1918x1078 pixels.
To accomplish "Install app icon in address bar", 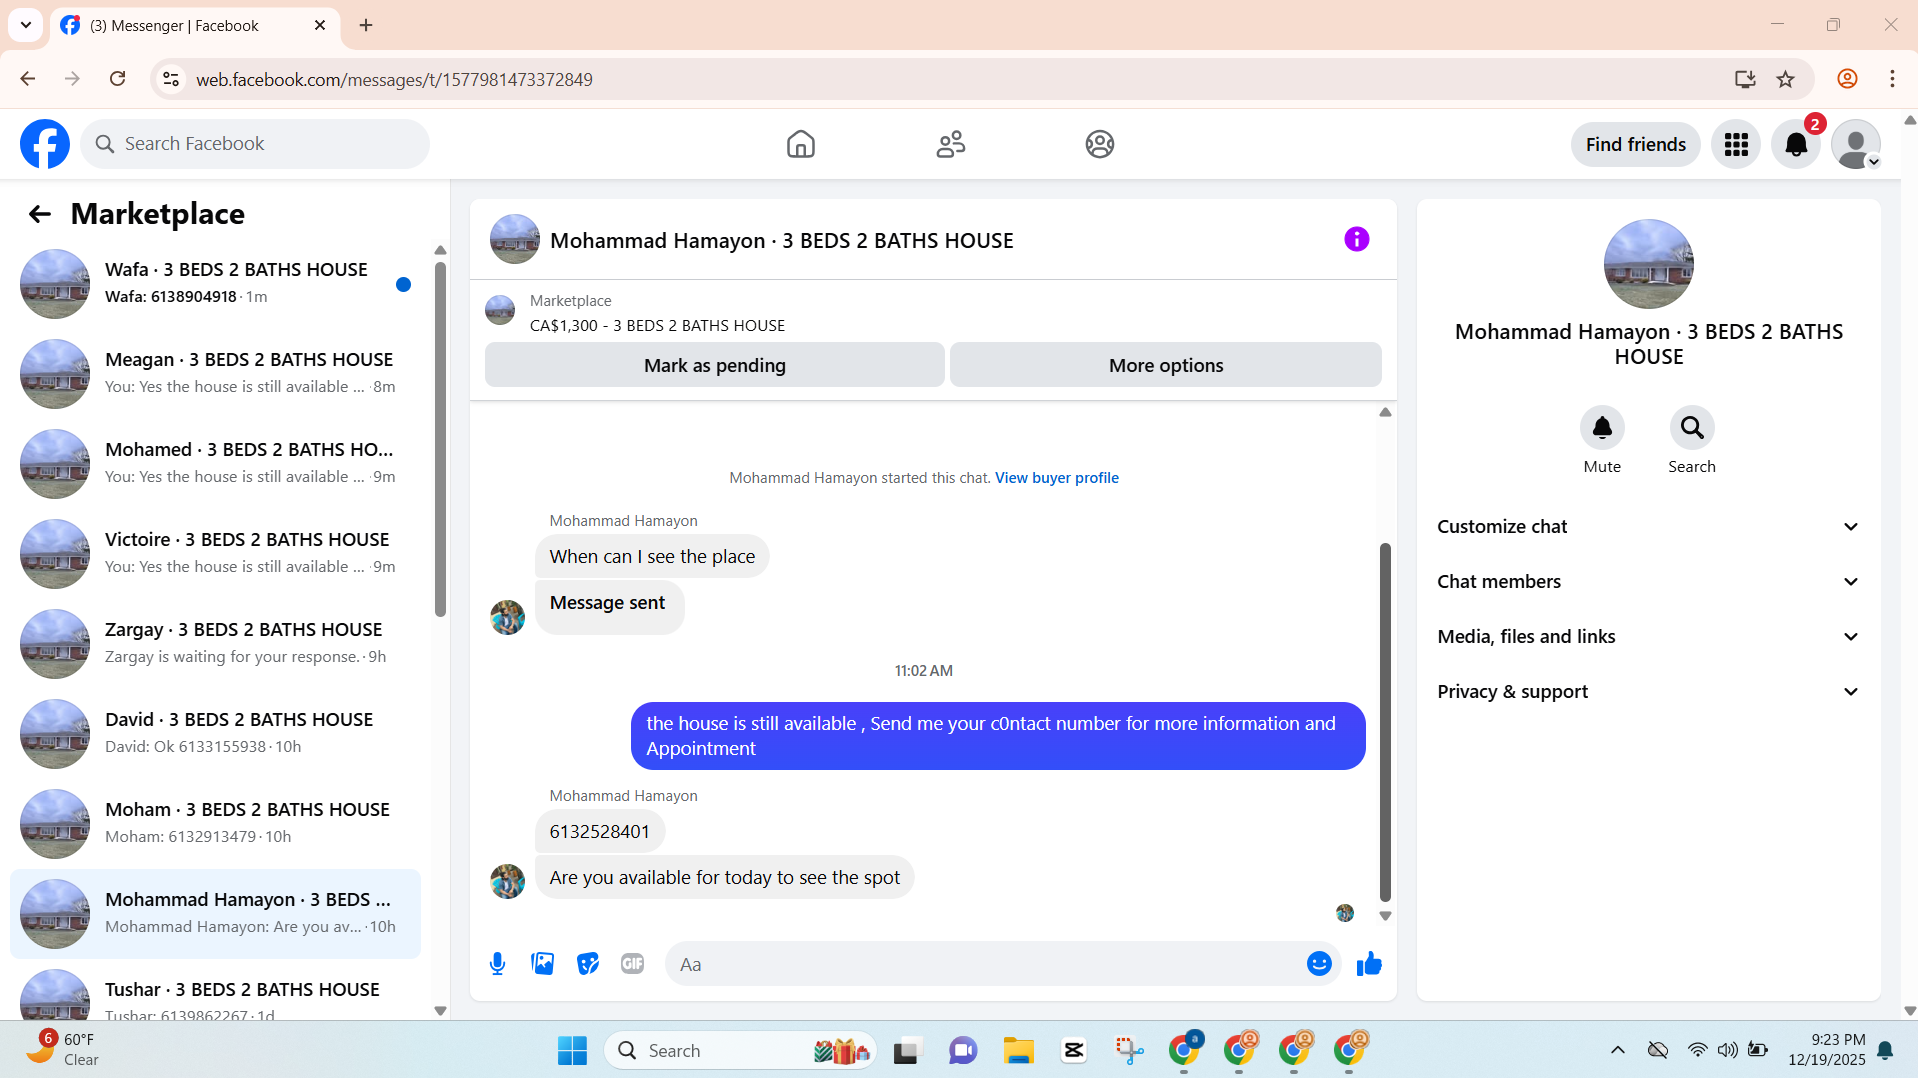I will coord(1744,79).
